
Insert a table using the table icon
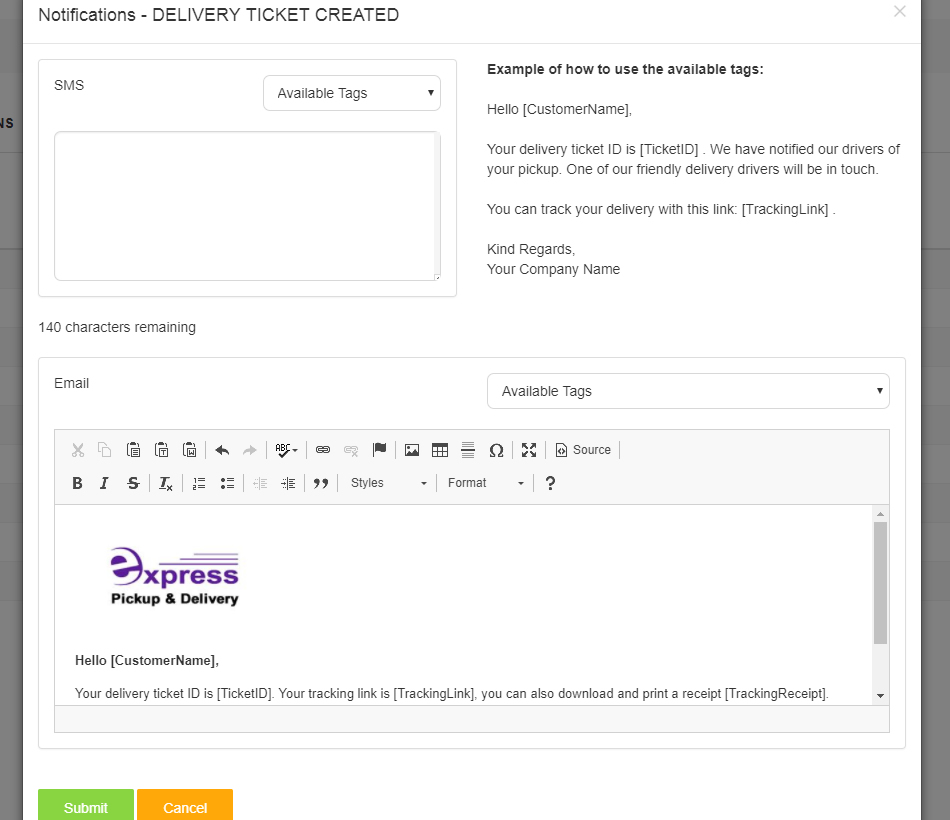(x=440, y=450)
